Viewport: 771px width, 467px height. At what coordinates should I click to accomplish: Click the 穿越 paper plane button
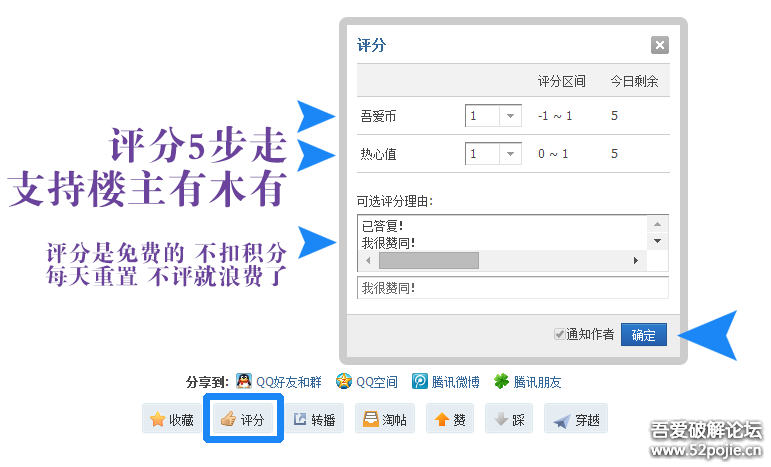[576, 420]
